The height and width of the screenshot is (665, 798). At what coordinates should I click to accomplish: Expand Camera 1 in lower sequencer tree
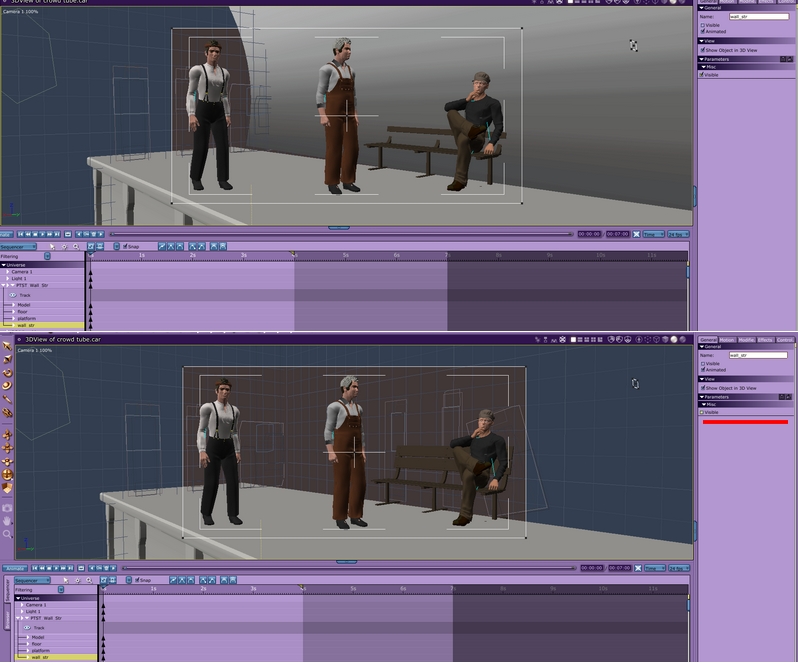pos(22,605)
